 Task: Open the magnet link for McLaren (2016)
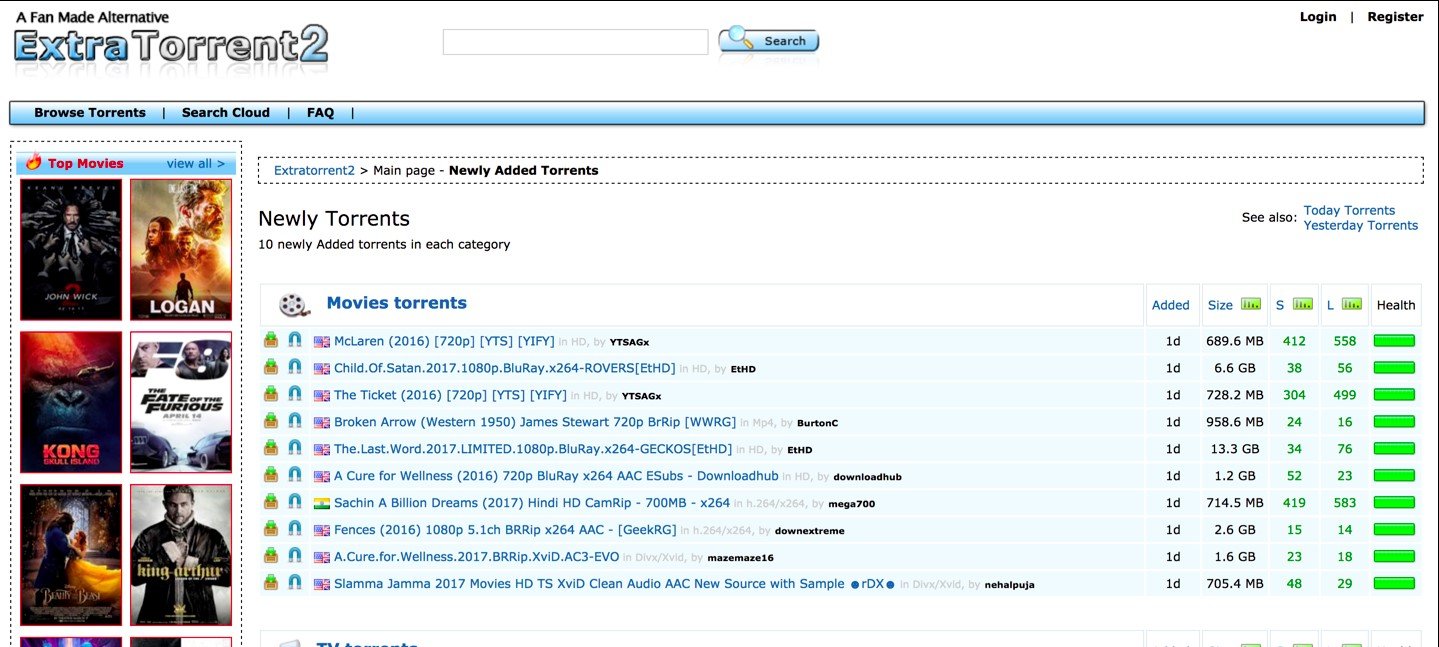295,340
